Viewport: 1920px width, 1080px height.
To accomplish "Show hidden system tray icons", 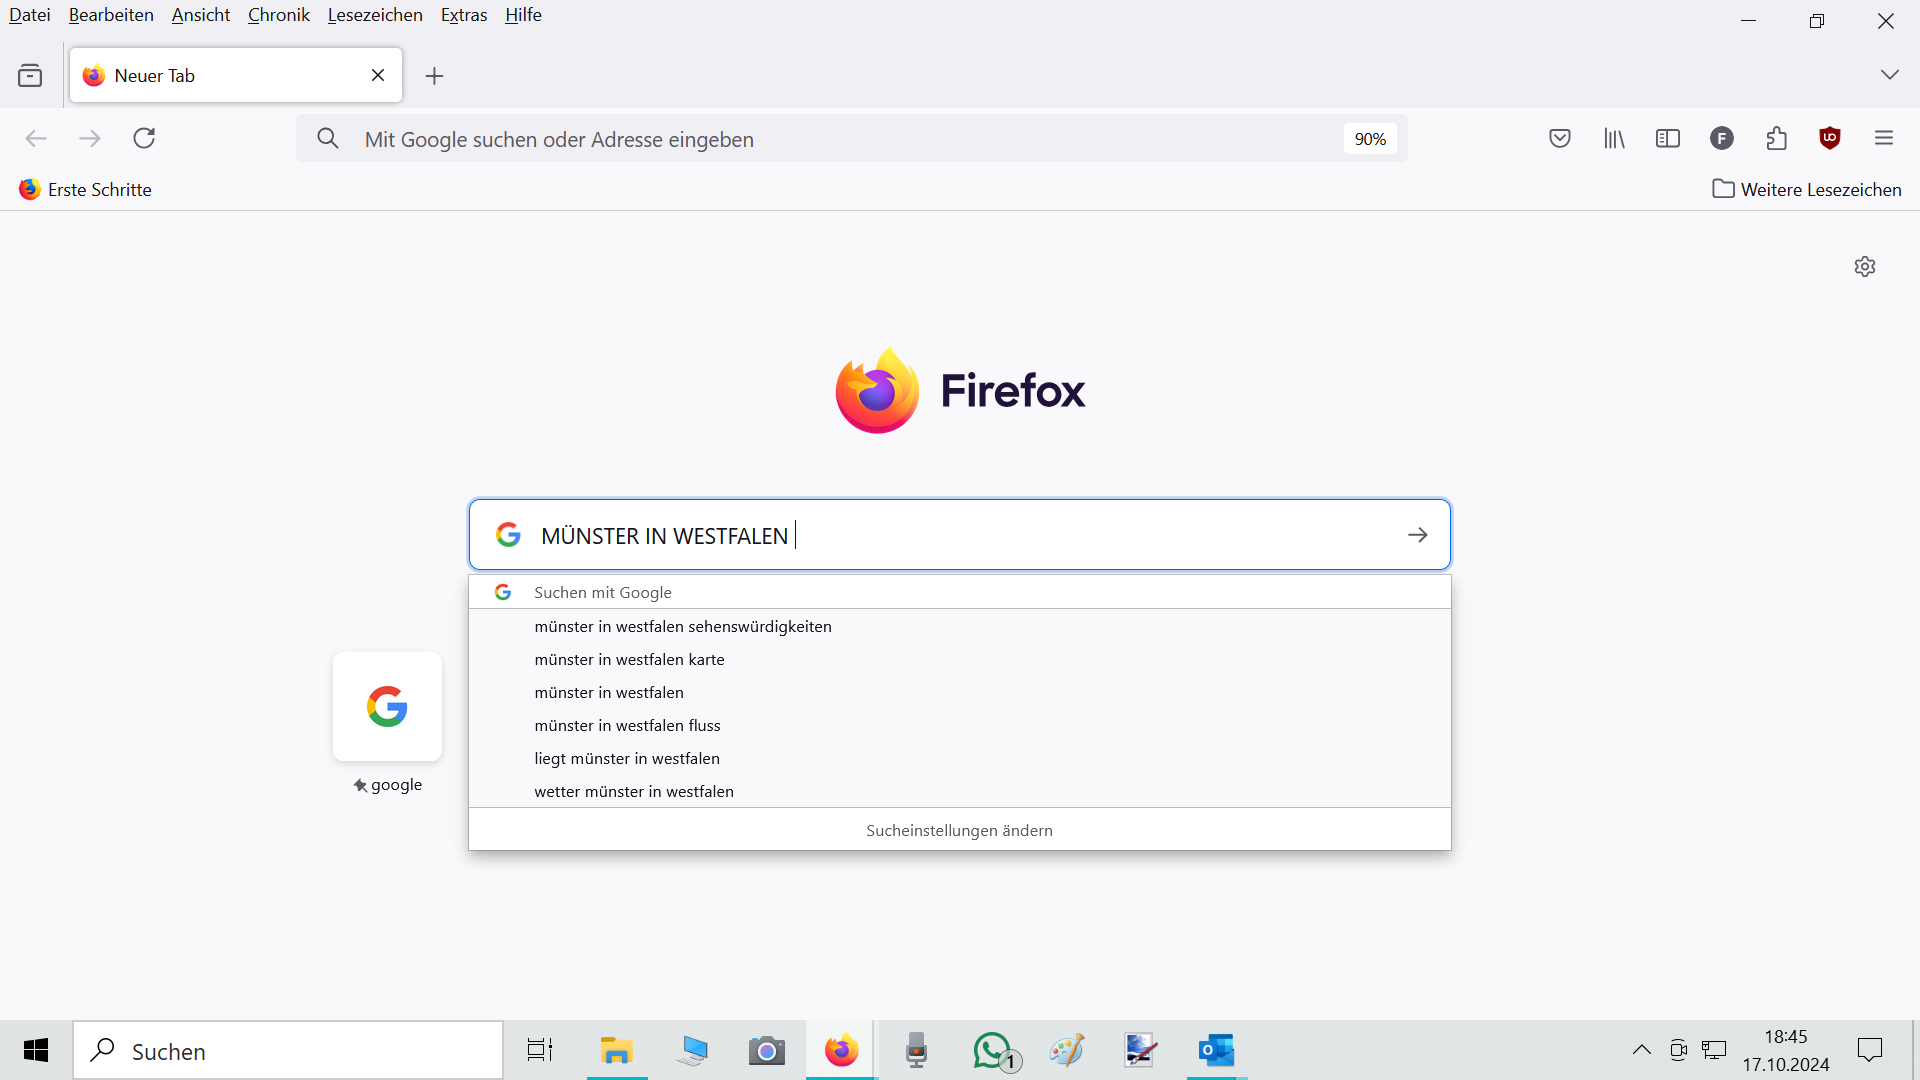I will (1642, 1050).
